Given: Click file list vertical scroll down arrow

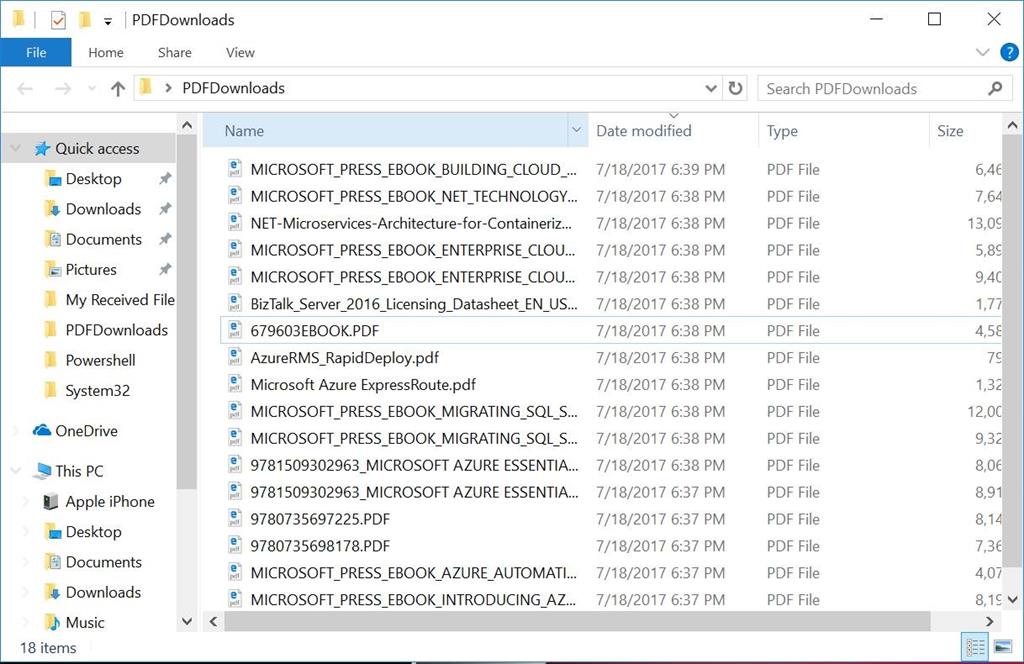Looking at the screenshot, I should click(1012, 599).
